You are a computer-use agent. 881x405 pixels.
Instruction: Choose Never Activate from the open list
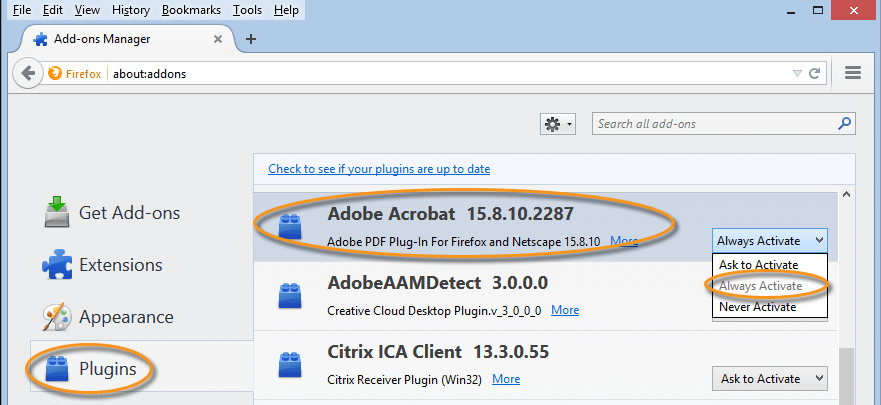770,307
